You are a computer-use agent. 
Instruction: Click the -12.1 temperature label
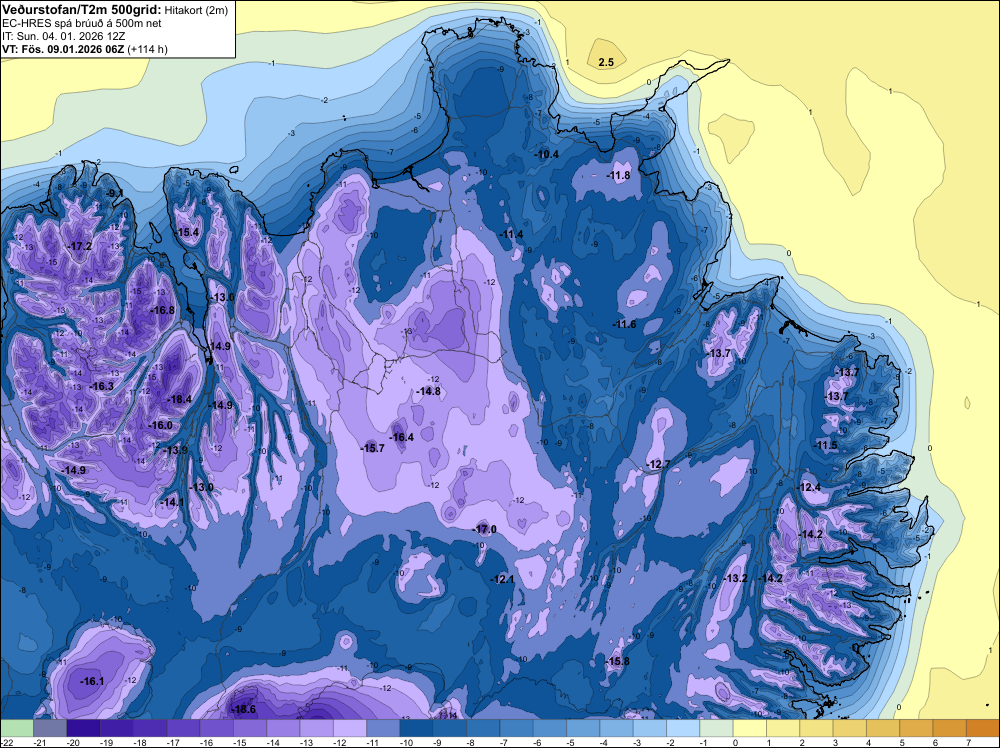click(502, 579)
